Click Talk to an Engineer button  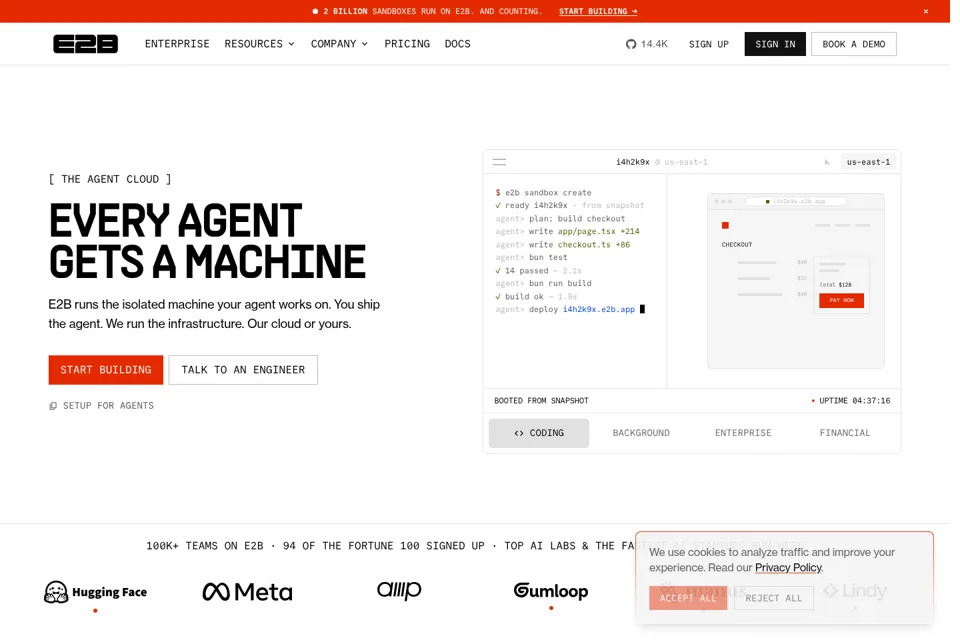pos(243,370)
